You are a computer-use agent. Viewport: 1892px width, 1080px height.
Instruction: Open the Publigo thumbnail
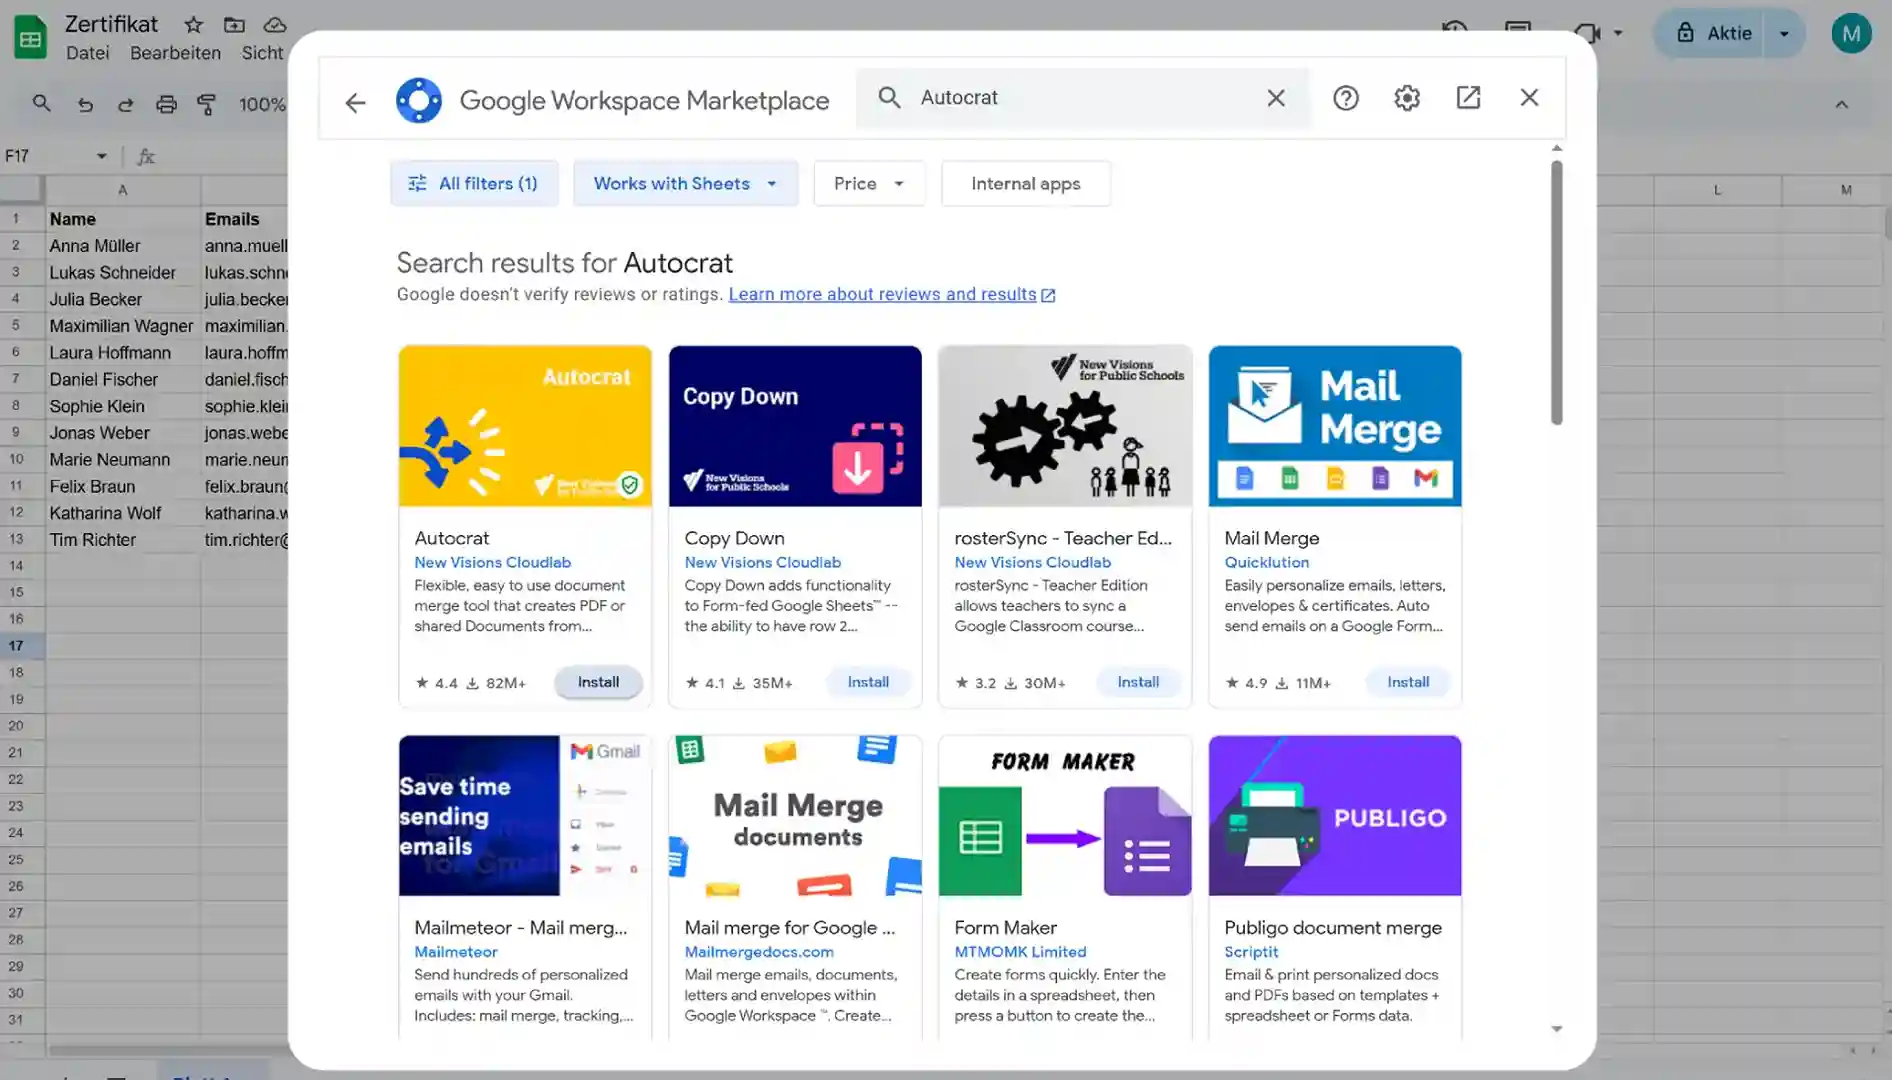point(1335,816)
